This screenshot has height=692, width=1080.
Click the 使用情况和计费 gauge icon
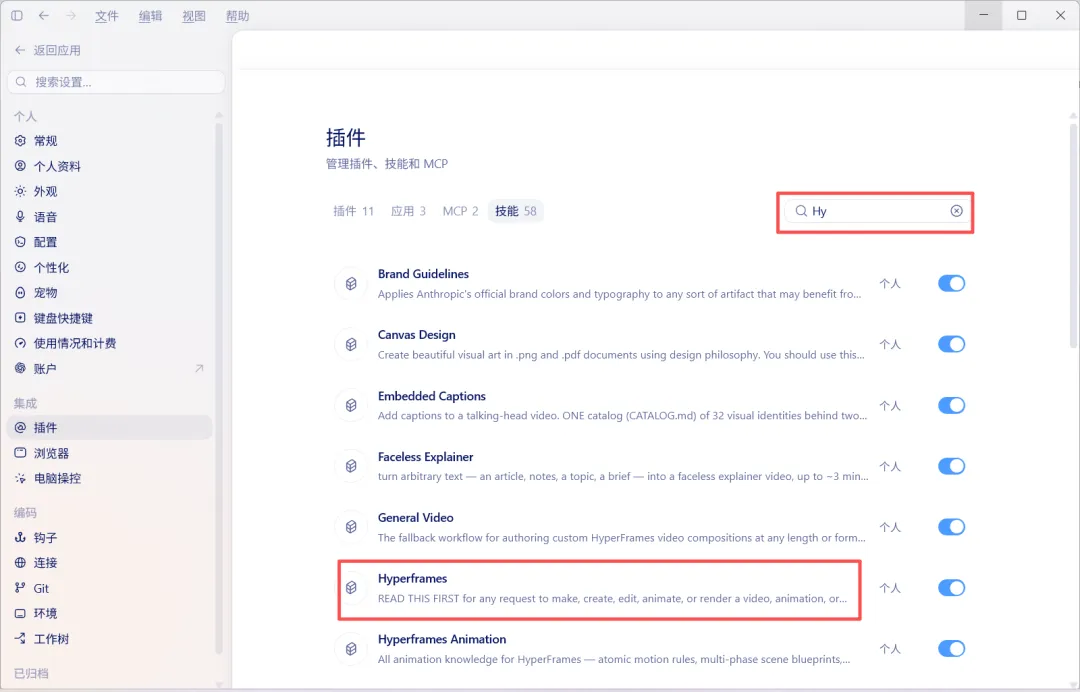20,343
